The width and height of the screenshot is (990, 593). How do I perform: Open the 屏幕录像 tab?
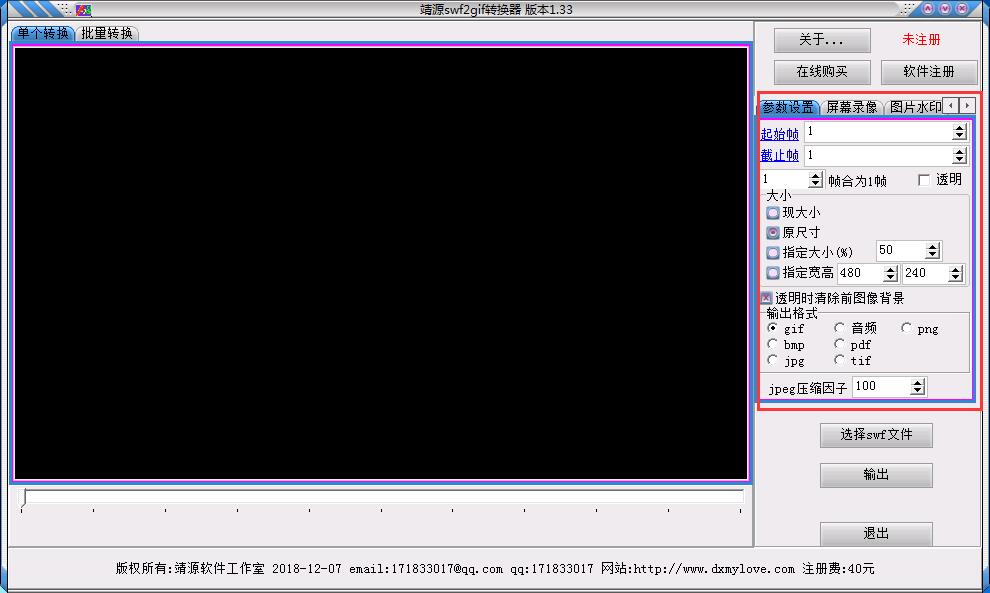[851, 107]
